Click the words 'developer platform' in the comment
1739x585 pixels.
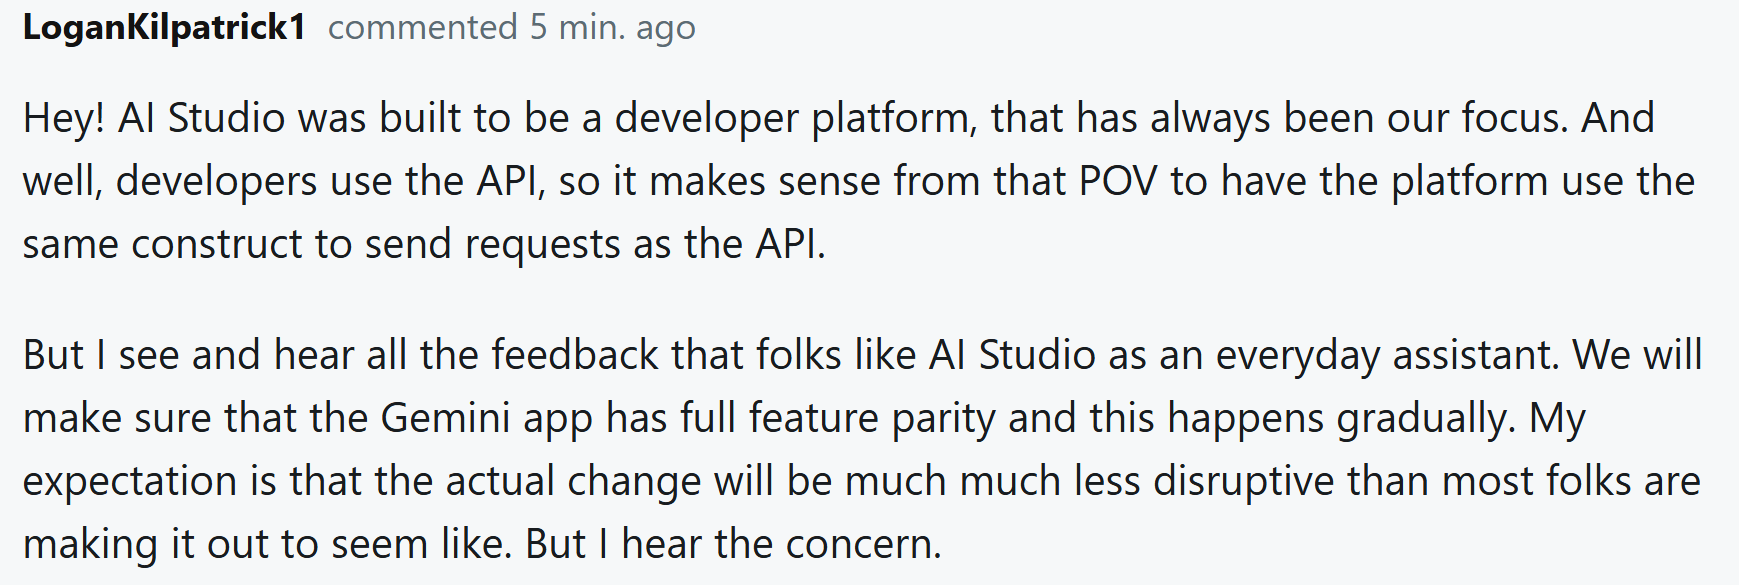[791, 119]
